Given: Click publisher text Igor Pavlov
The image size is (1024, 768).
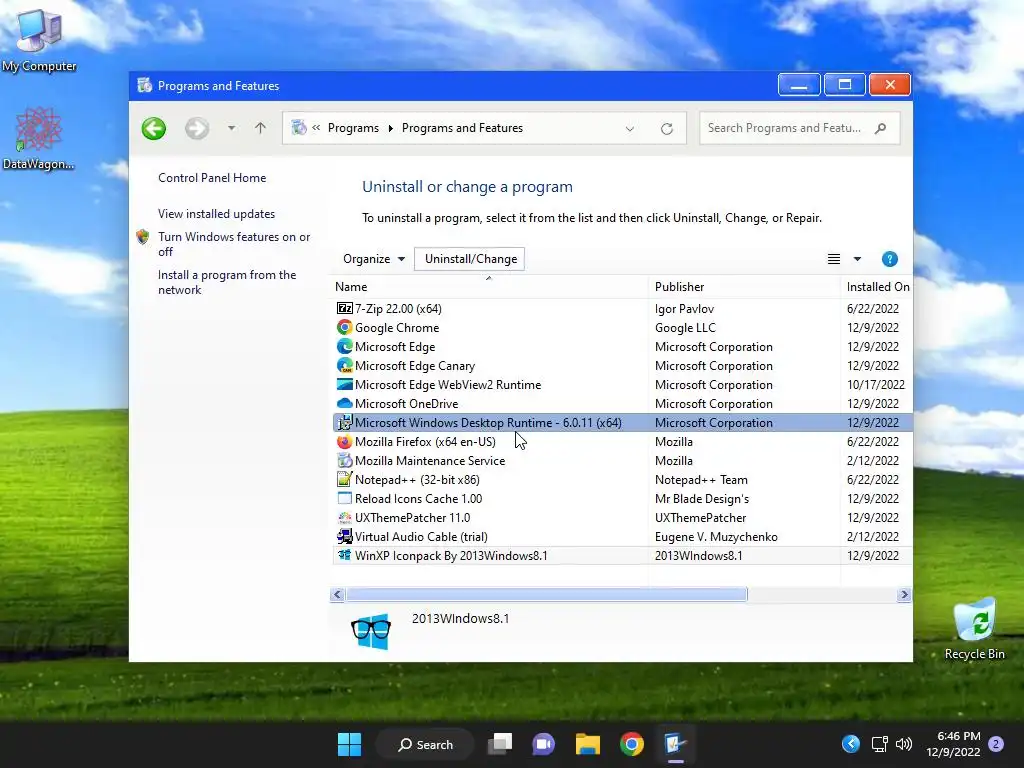Looking at the screenshot, I should coord(684,308).
